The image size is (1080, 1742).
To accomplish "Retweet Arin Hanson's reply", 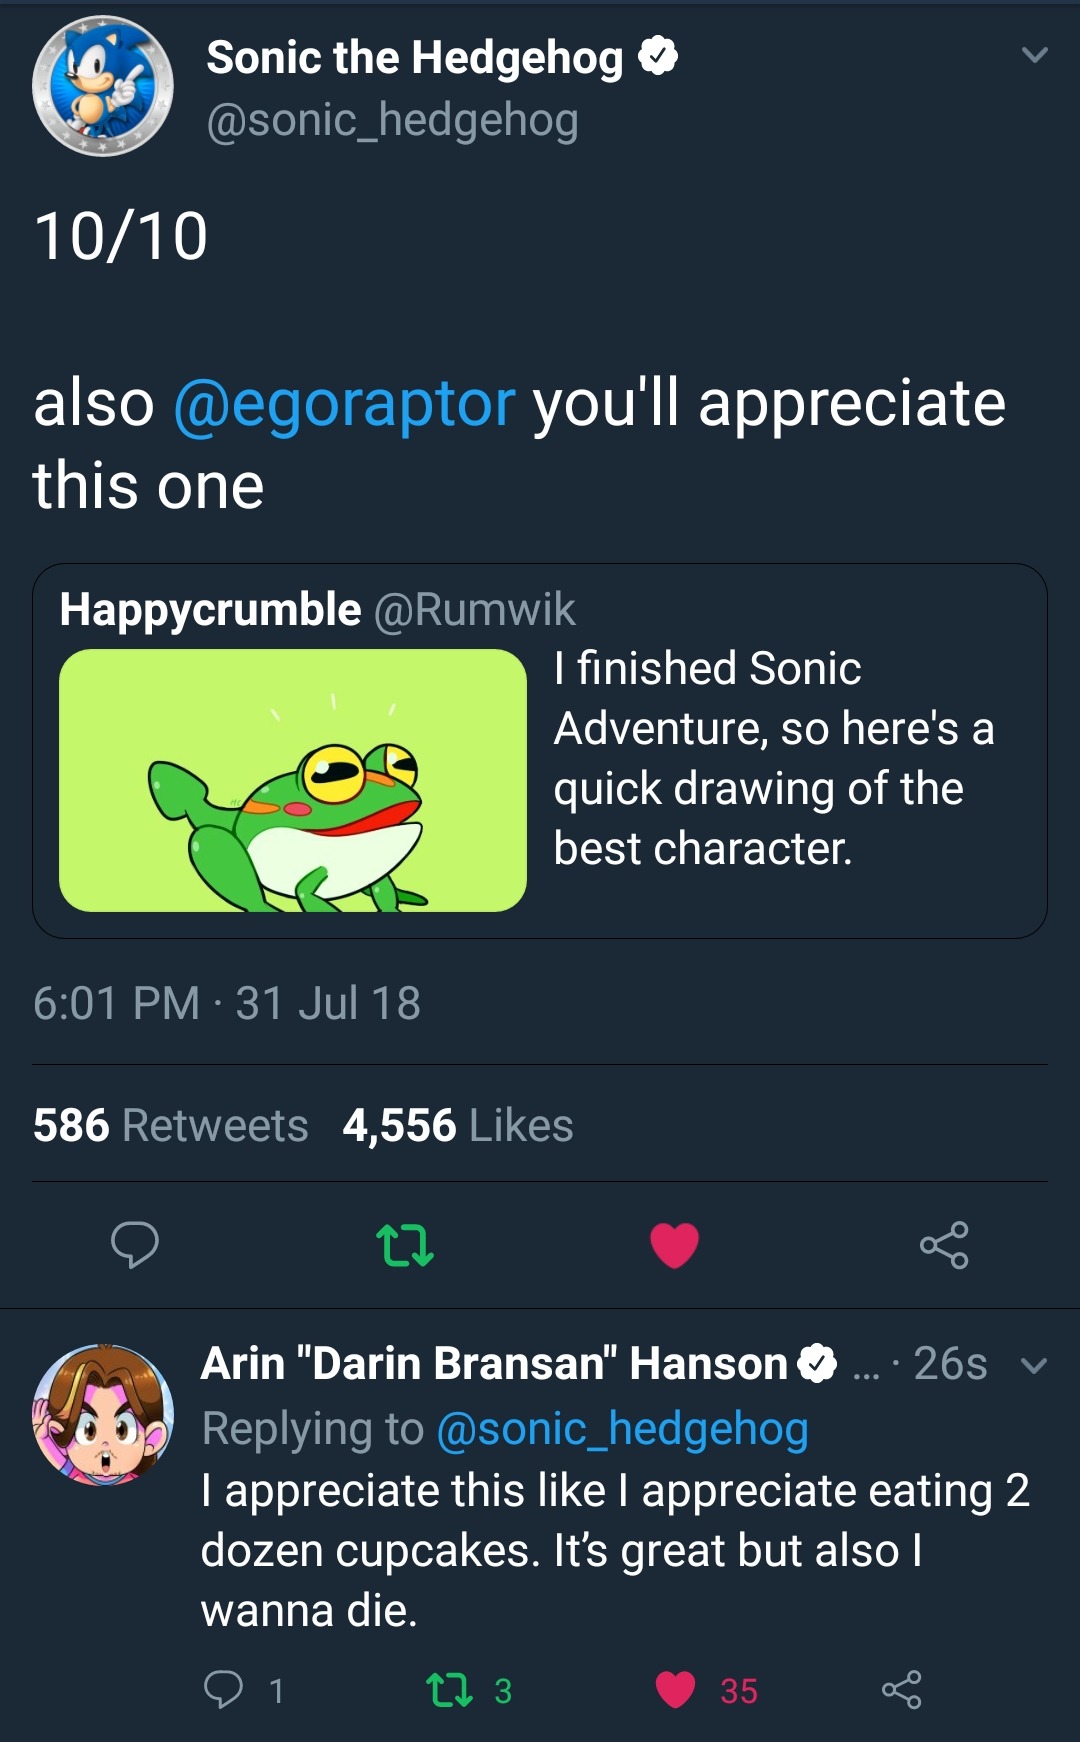I will click(449, 1690).
